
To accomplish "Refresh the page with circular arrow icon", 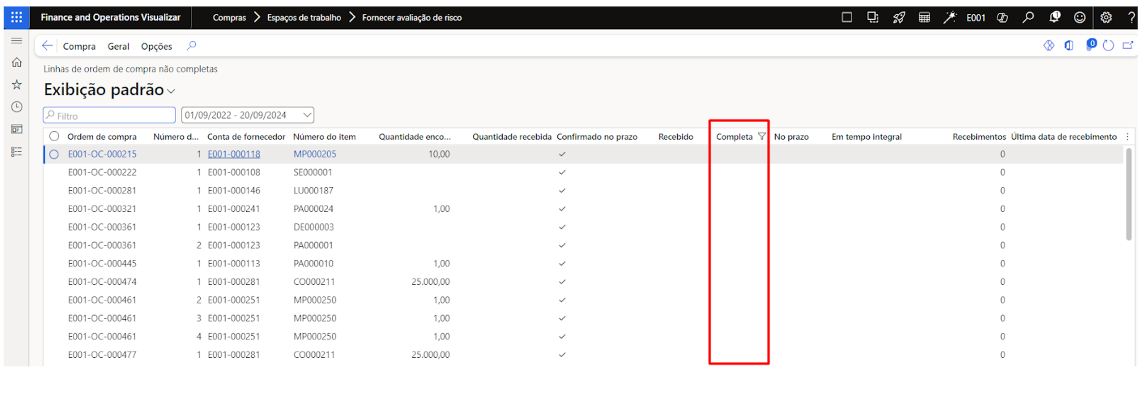I will 1109,46.
